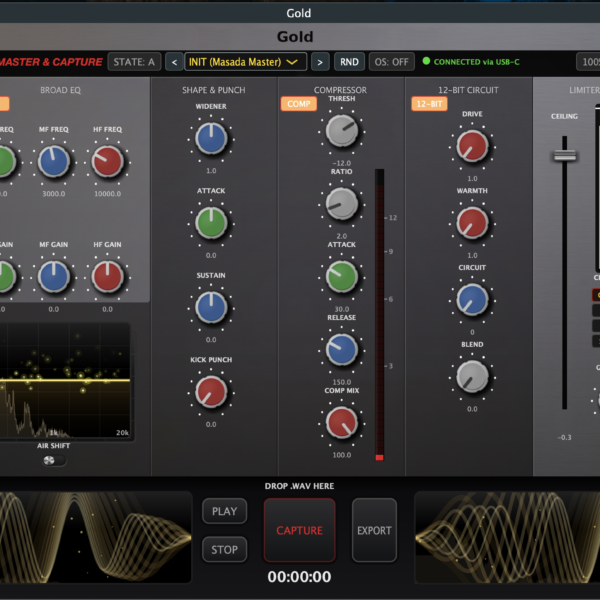
Task: Click the grey Blend knob
Action: (472, 376)
